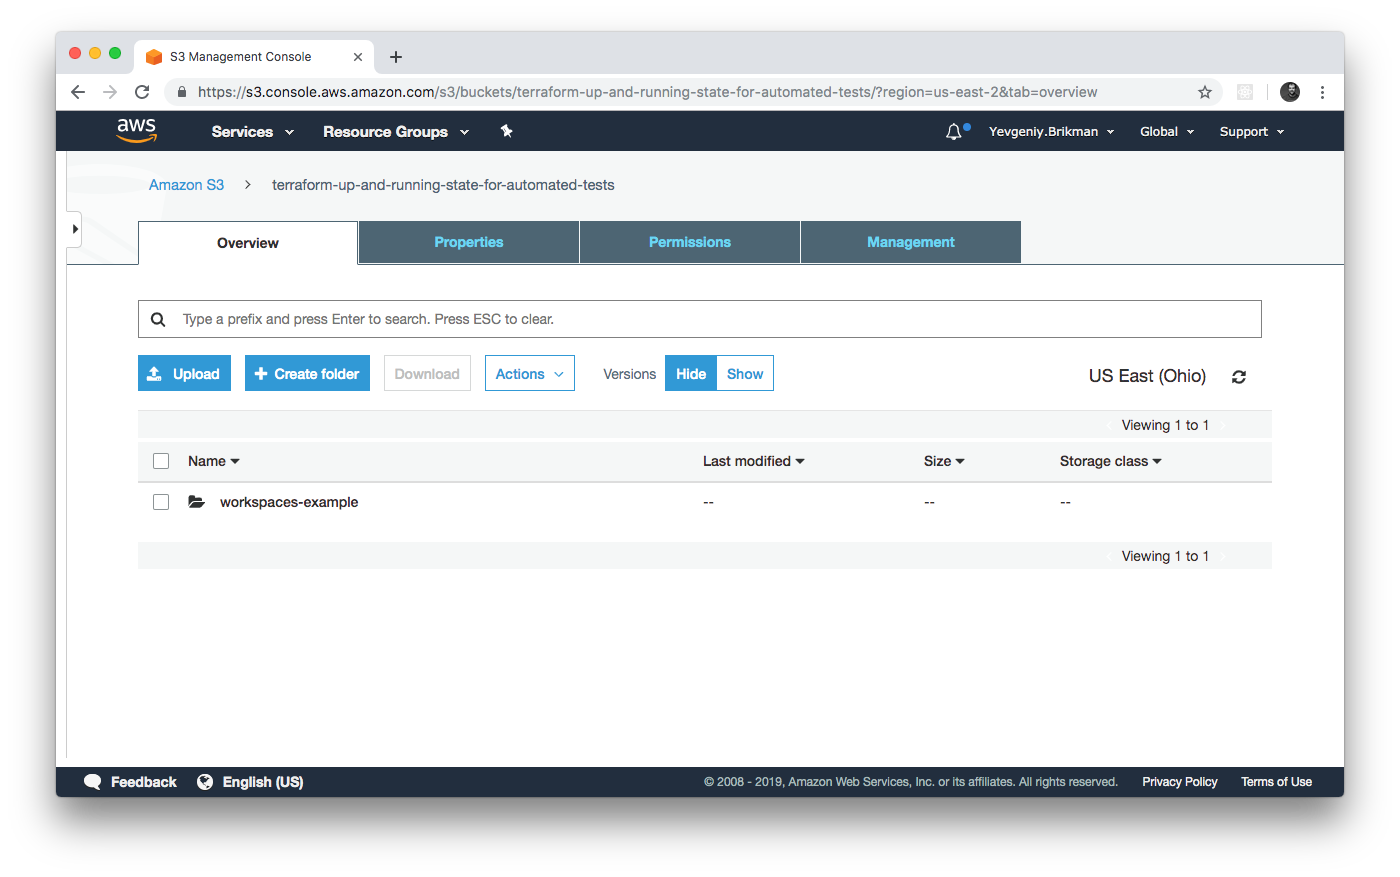Refresh the bucket object list
Screen dimensions: 1400x877
click(1238, 377)
